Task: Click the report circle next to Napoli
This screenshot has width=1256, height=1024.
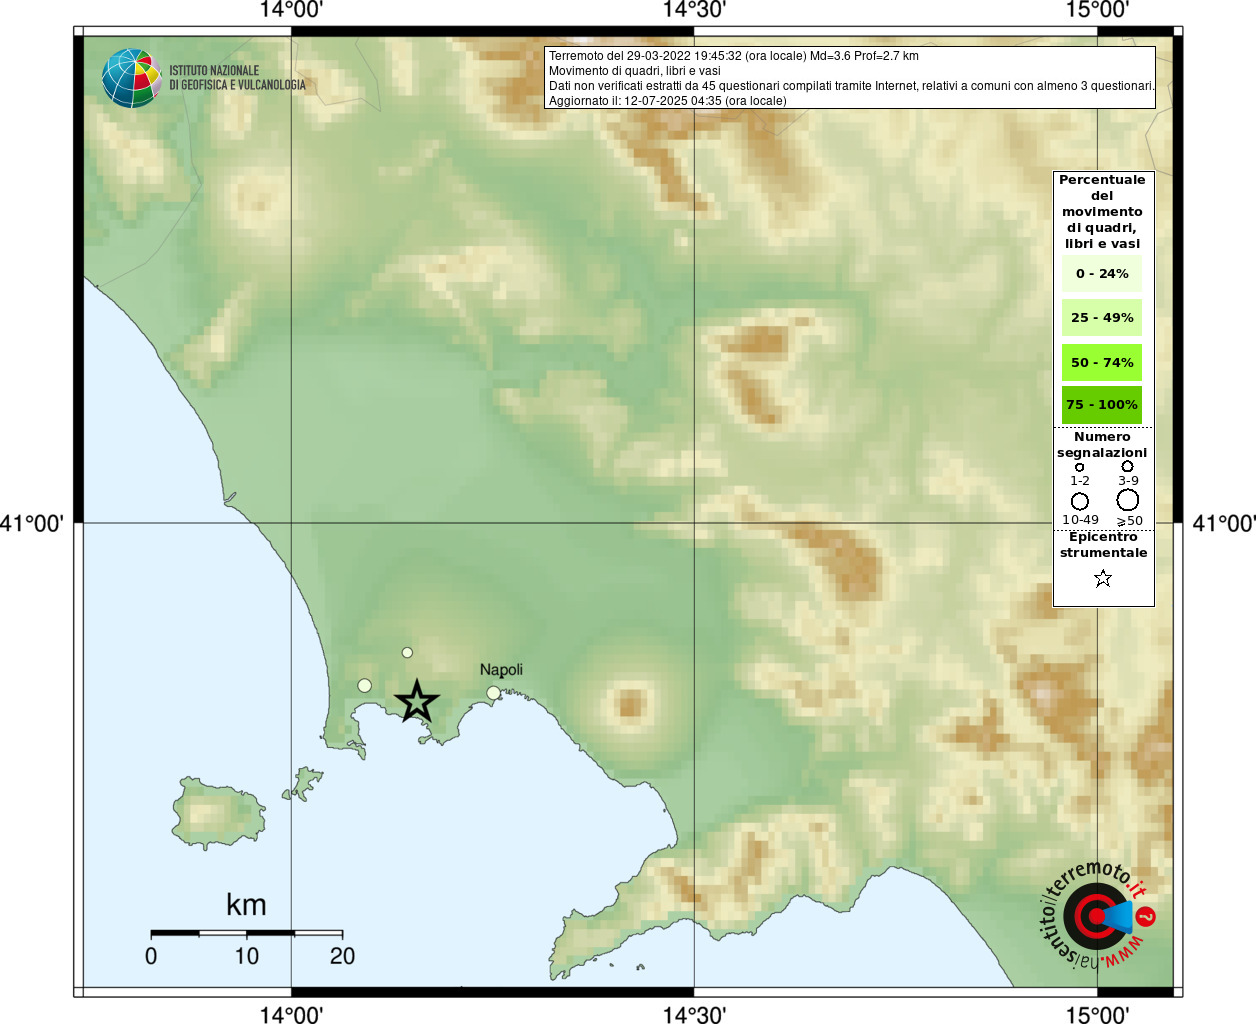Action: 493,693
